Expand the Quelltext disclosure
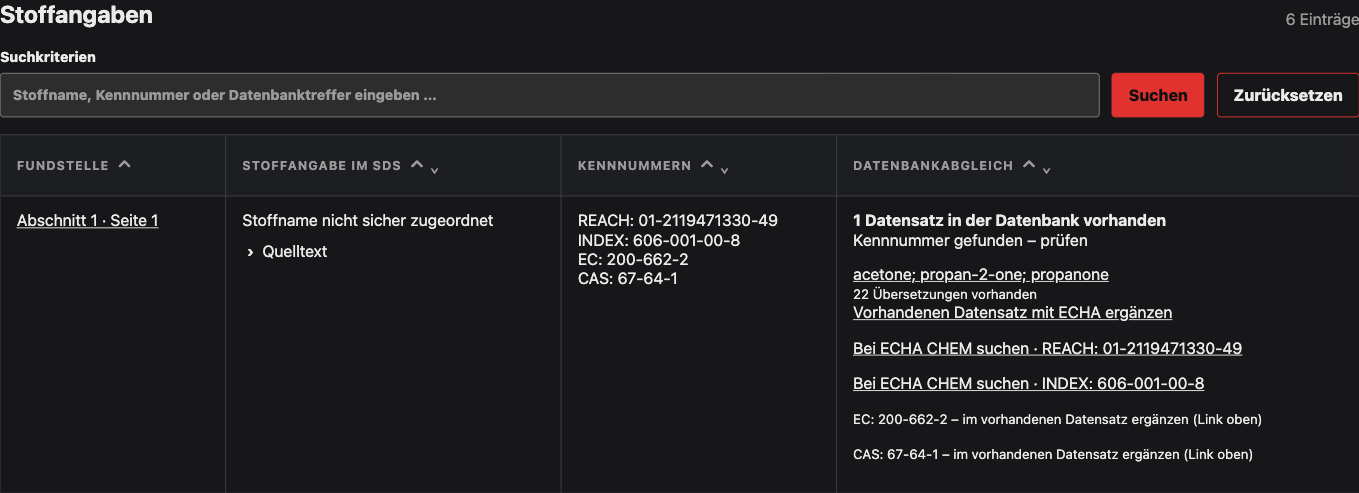 tap(287, 252)
